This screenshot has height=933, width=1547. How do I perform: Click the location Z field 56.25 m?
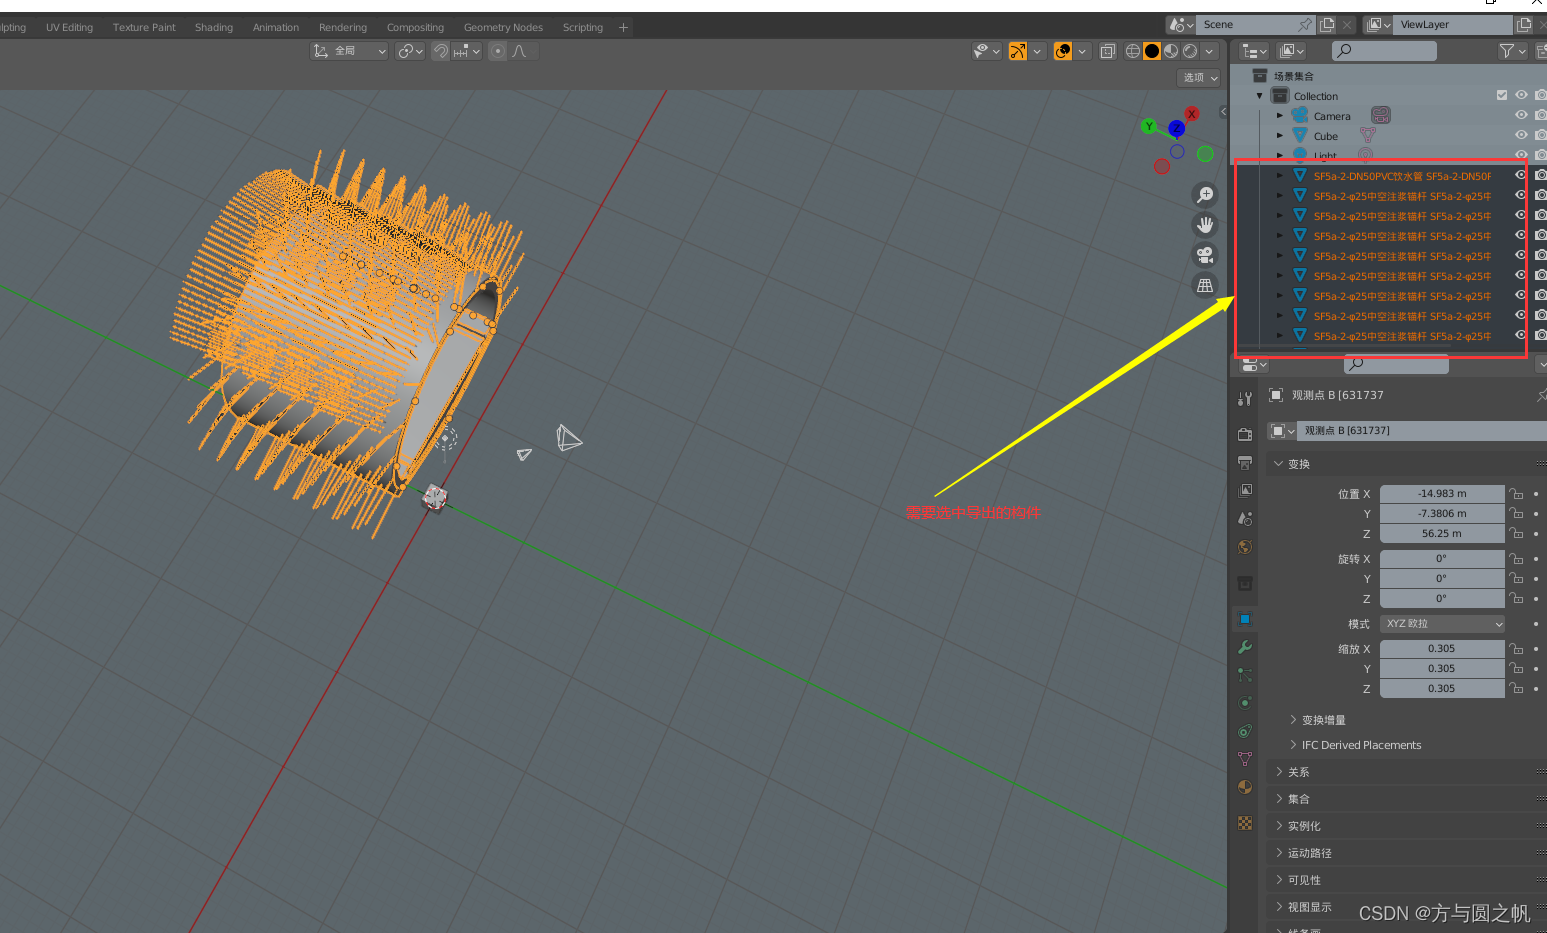pos(1442,534)
